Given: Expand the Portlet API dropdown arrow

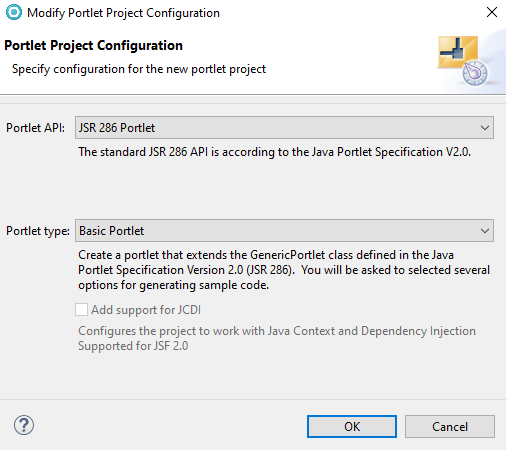Looking at the screenshot, I should pyautogui.click(x=485, y=128).
